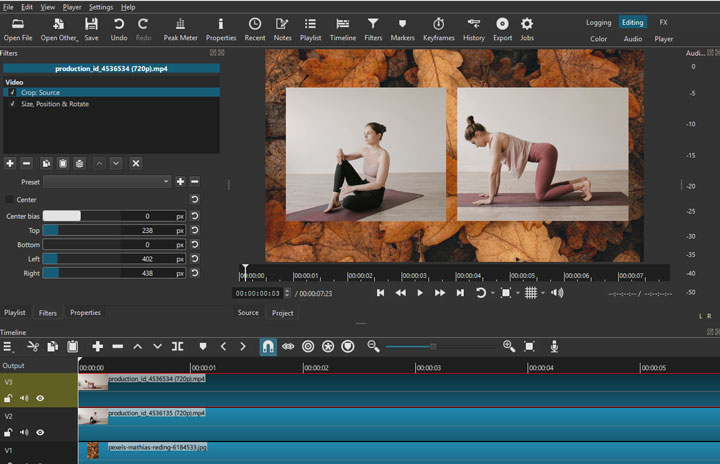Toggle timeline snapping magnet icon
720x464 pixels.
click(x=268, y=346)
